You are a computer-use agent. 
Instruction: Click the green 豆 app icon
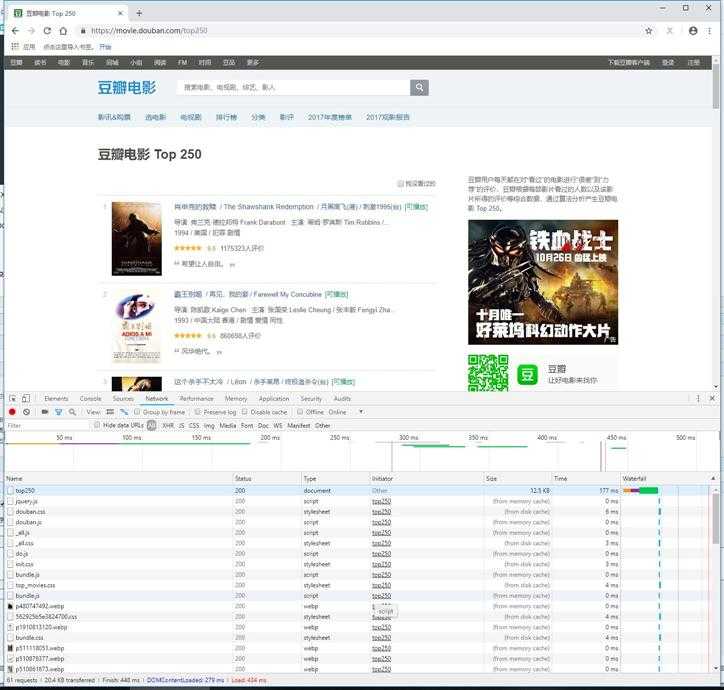coord(527,375)
